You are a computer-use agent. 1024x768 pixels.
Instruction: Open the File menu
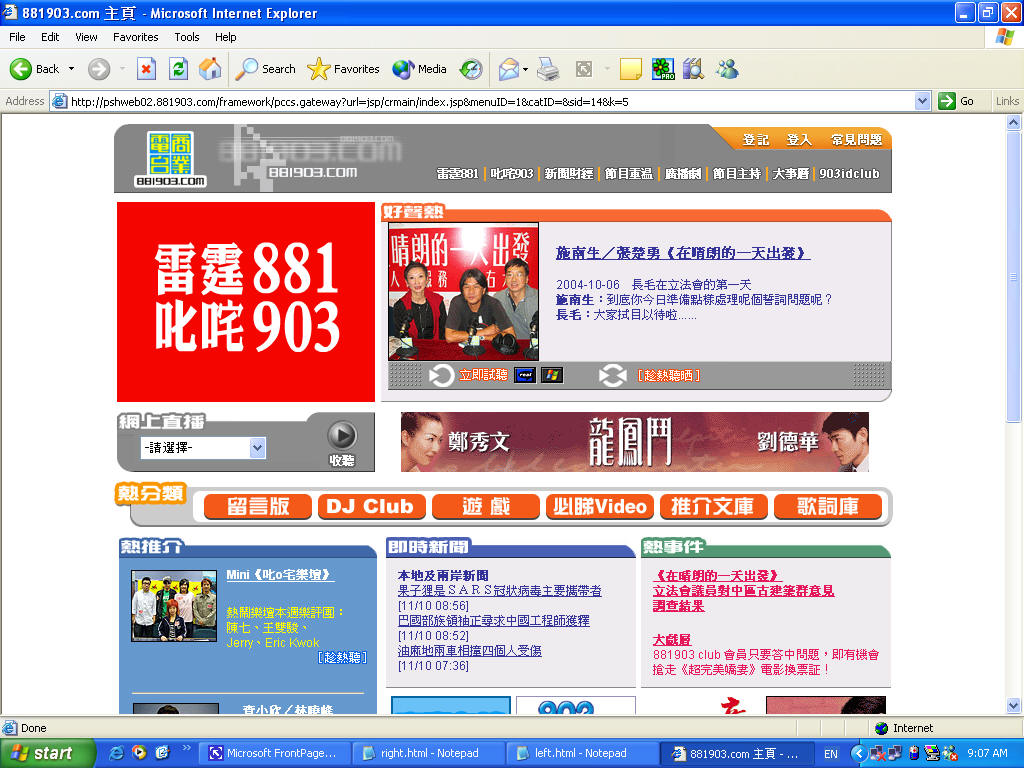(17, 37)
